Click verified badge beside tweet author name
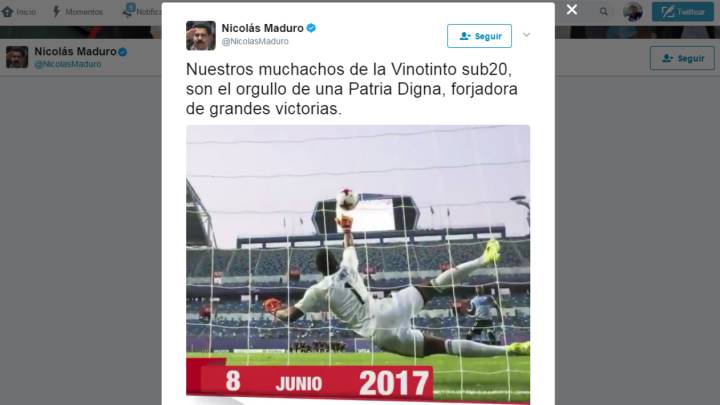The width and height of the screenshot is (720, 405). pyautogui.click(x=311, y=28)
